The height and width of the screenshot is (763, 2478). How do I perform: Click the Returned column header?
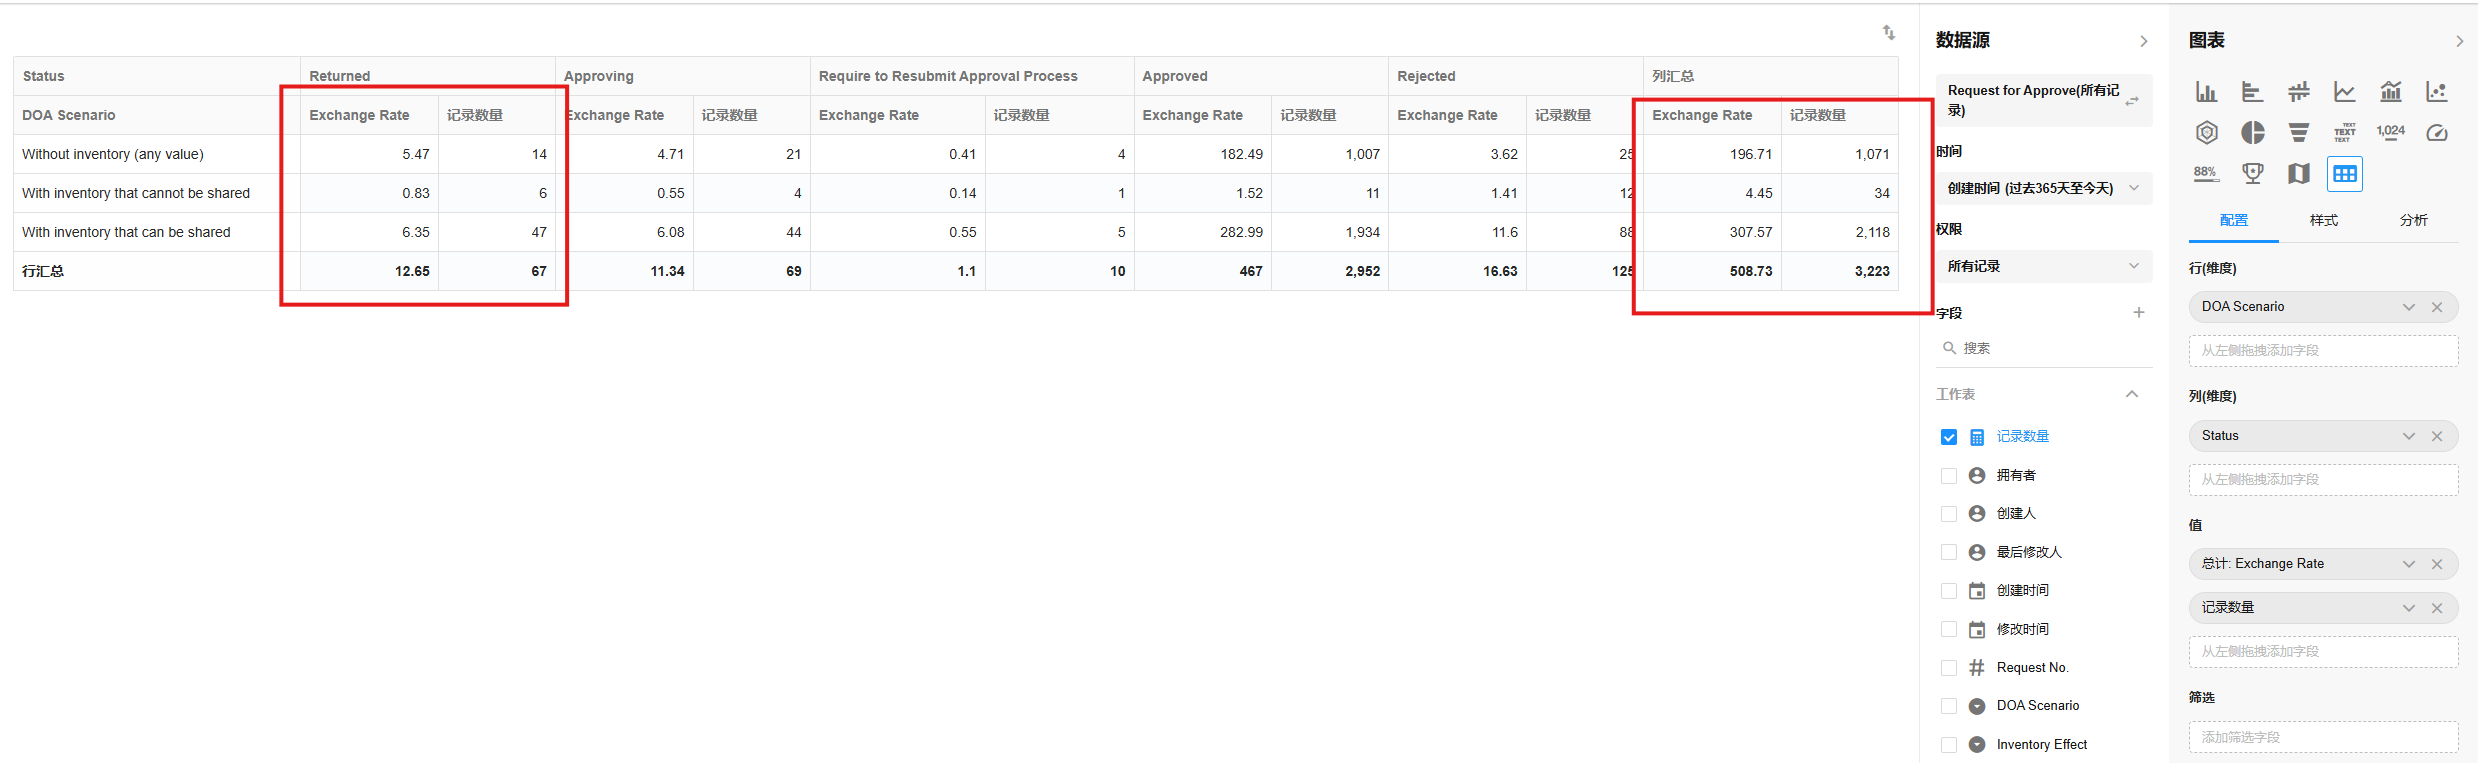pyautogui.click(x=427, y=76)
